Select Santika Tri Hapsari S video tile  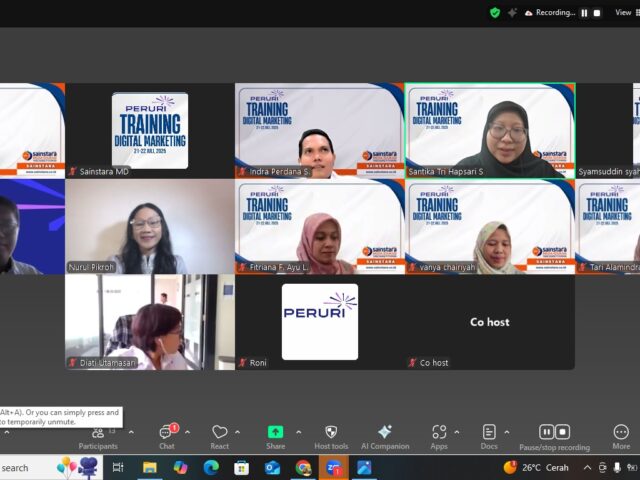pyautogui.click(x=490, y=131)
